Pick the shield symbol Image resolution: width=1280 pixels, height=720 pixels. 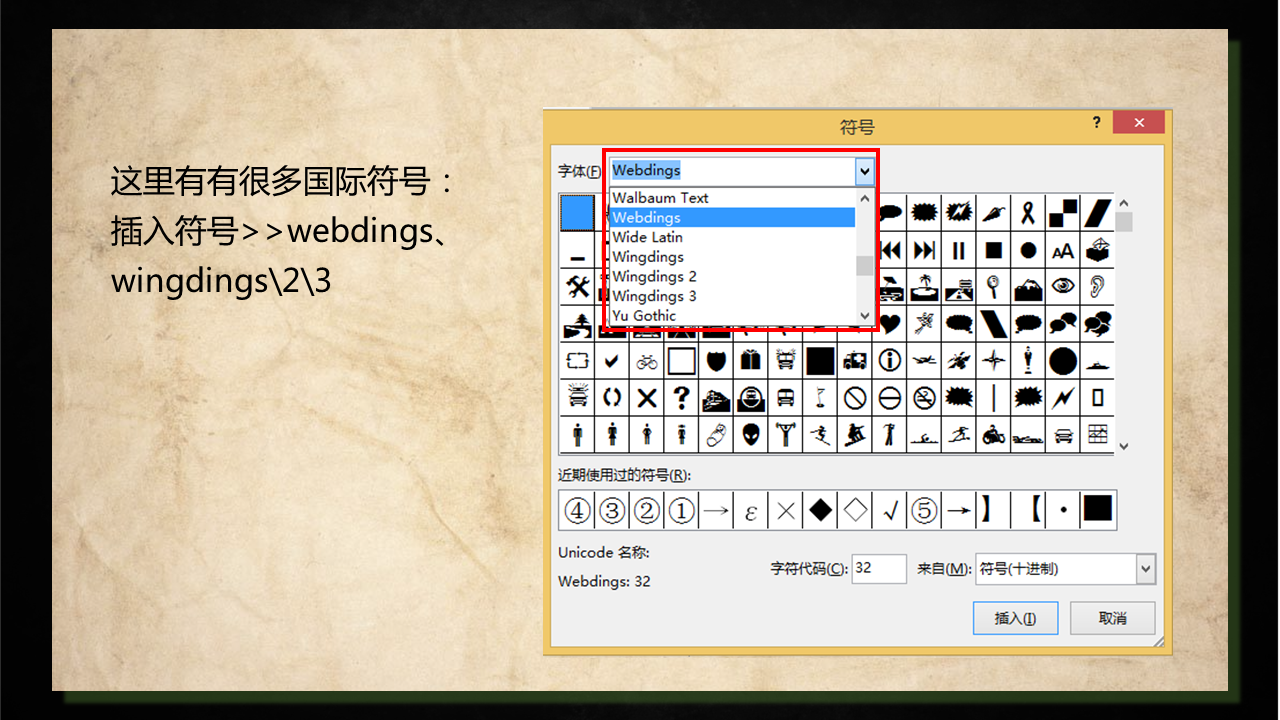(x=716, y=361)
